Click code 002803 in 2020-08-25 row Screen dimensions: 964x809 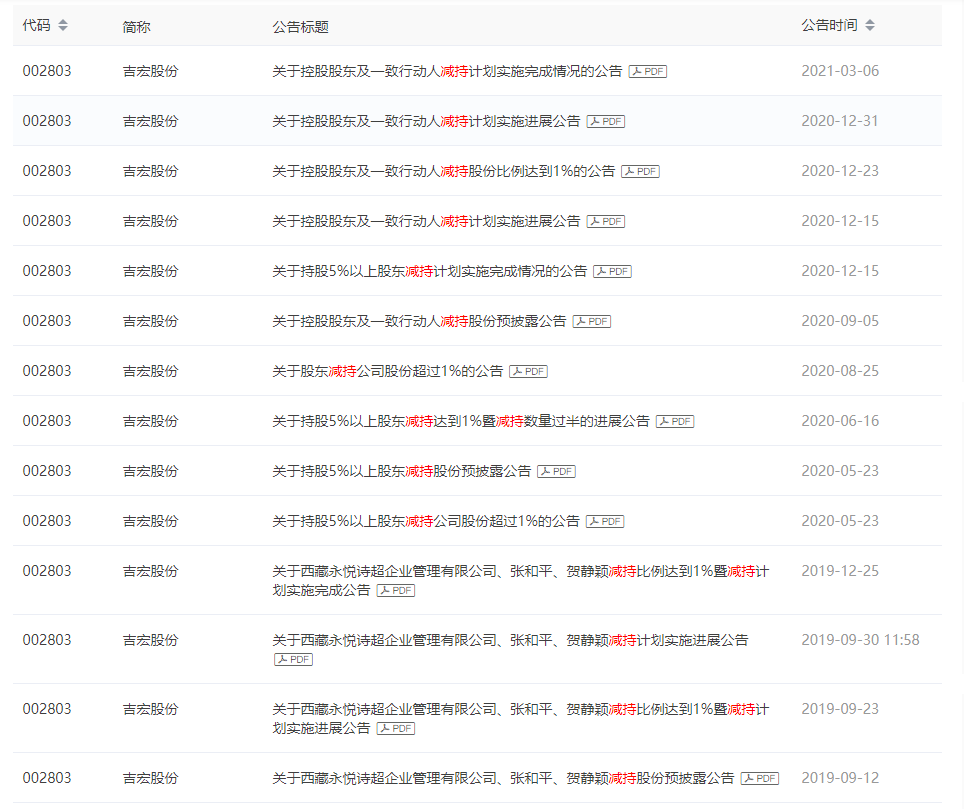pyautogui.click(x=47, y=371)
